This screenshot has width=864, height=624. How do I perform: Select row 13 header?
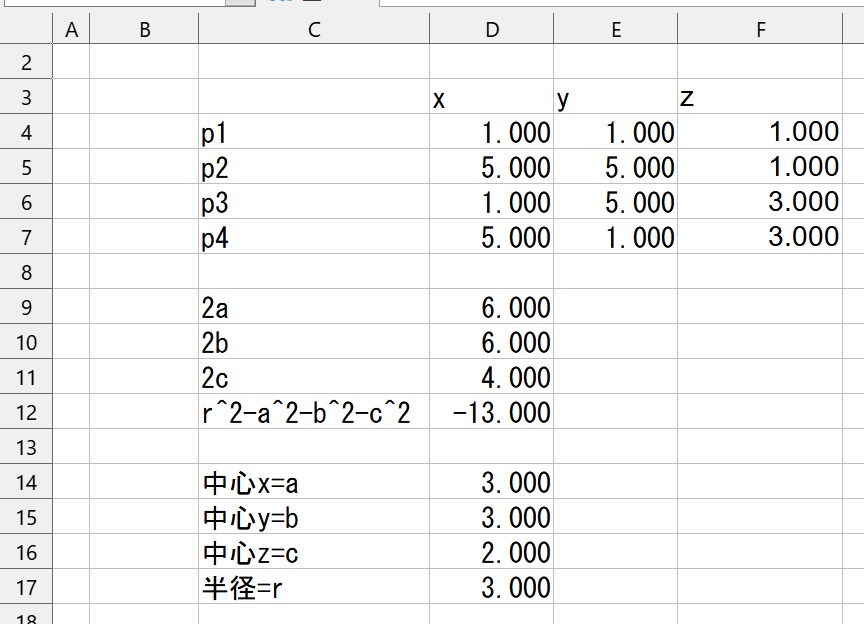click(x=26, y=447)
